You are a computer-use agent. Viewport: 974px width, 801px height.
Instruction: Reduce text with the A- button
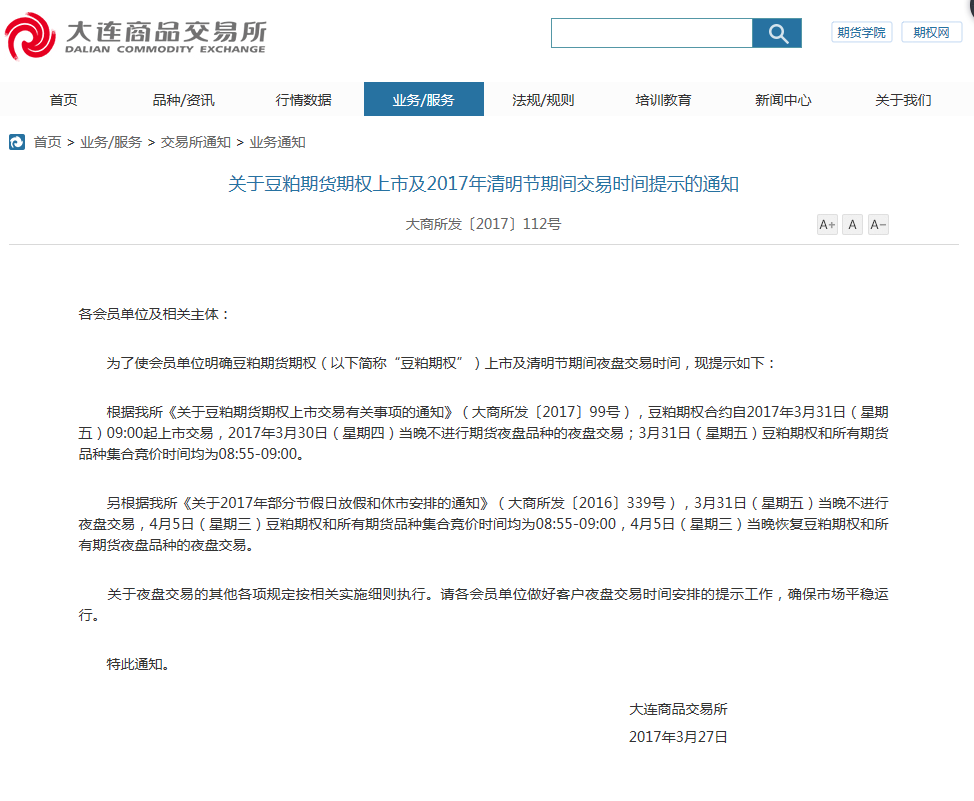pyautogui.click(x=876, y=224)
